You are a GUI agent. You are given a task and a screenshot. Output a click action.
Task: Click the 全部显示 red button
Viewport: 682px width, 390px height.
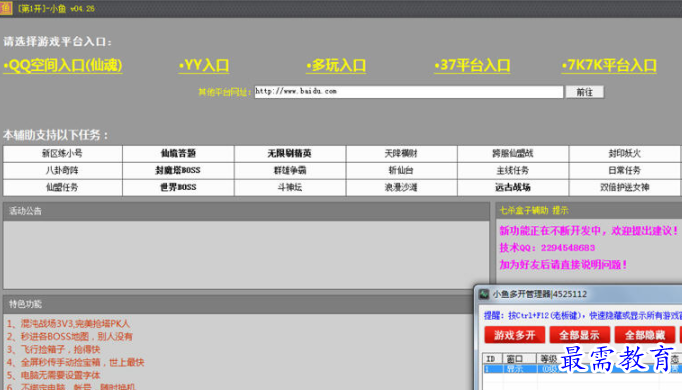point(579,335)
